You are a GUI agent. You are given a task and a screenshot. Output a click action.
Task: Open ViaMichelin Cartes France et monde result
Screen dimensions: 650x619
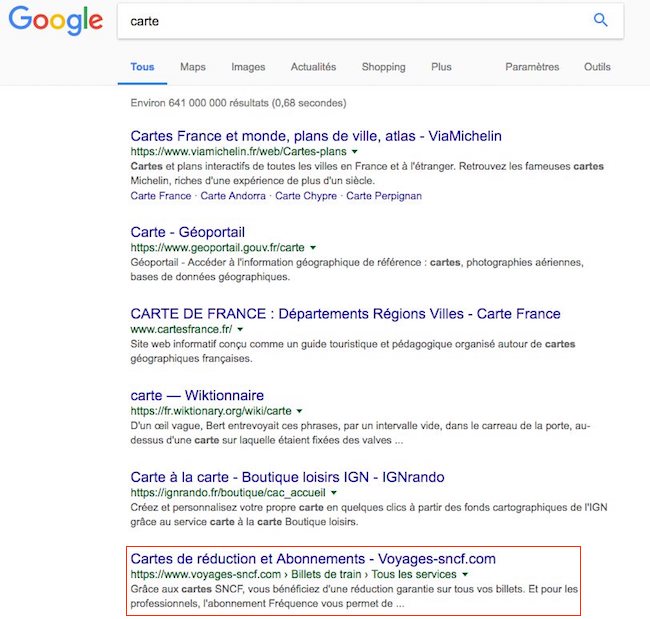point(316,136)
